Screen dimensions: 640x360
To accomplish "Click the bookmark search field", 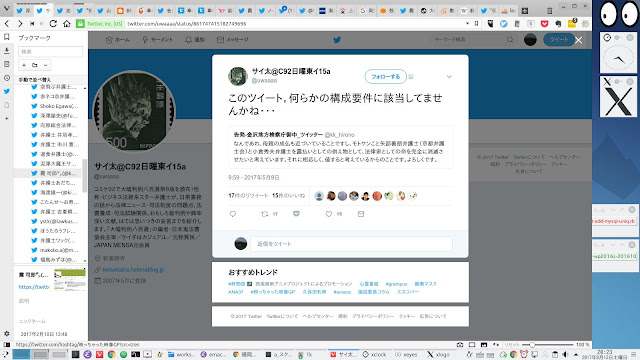I will (50, 52).
